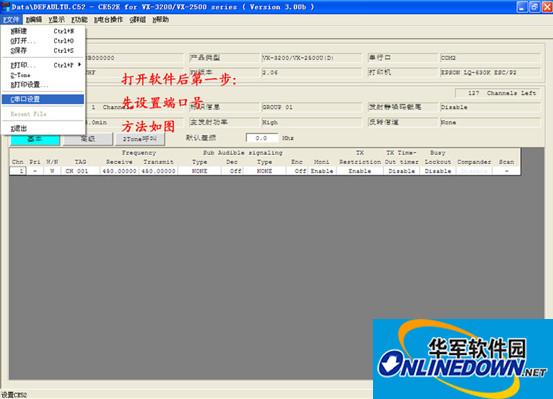Close the CE52E window
Screen dimensions: 553x399
(547, 7)
